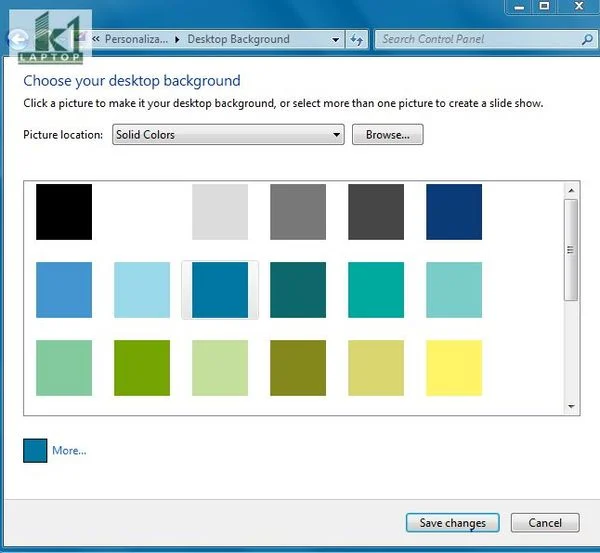Click the Cancel button
Viewport: 600px width, 553px height.
pos(545,523)
